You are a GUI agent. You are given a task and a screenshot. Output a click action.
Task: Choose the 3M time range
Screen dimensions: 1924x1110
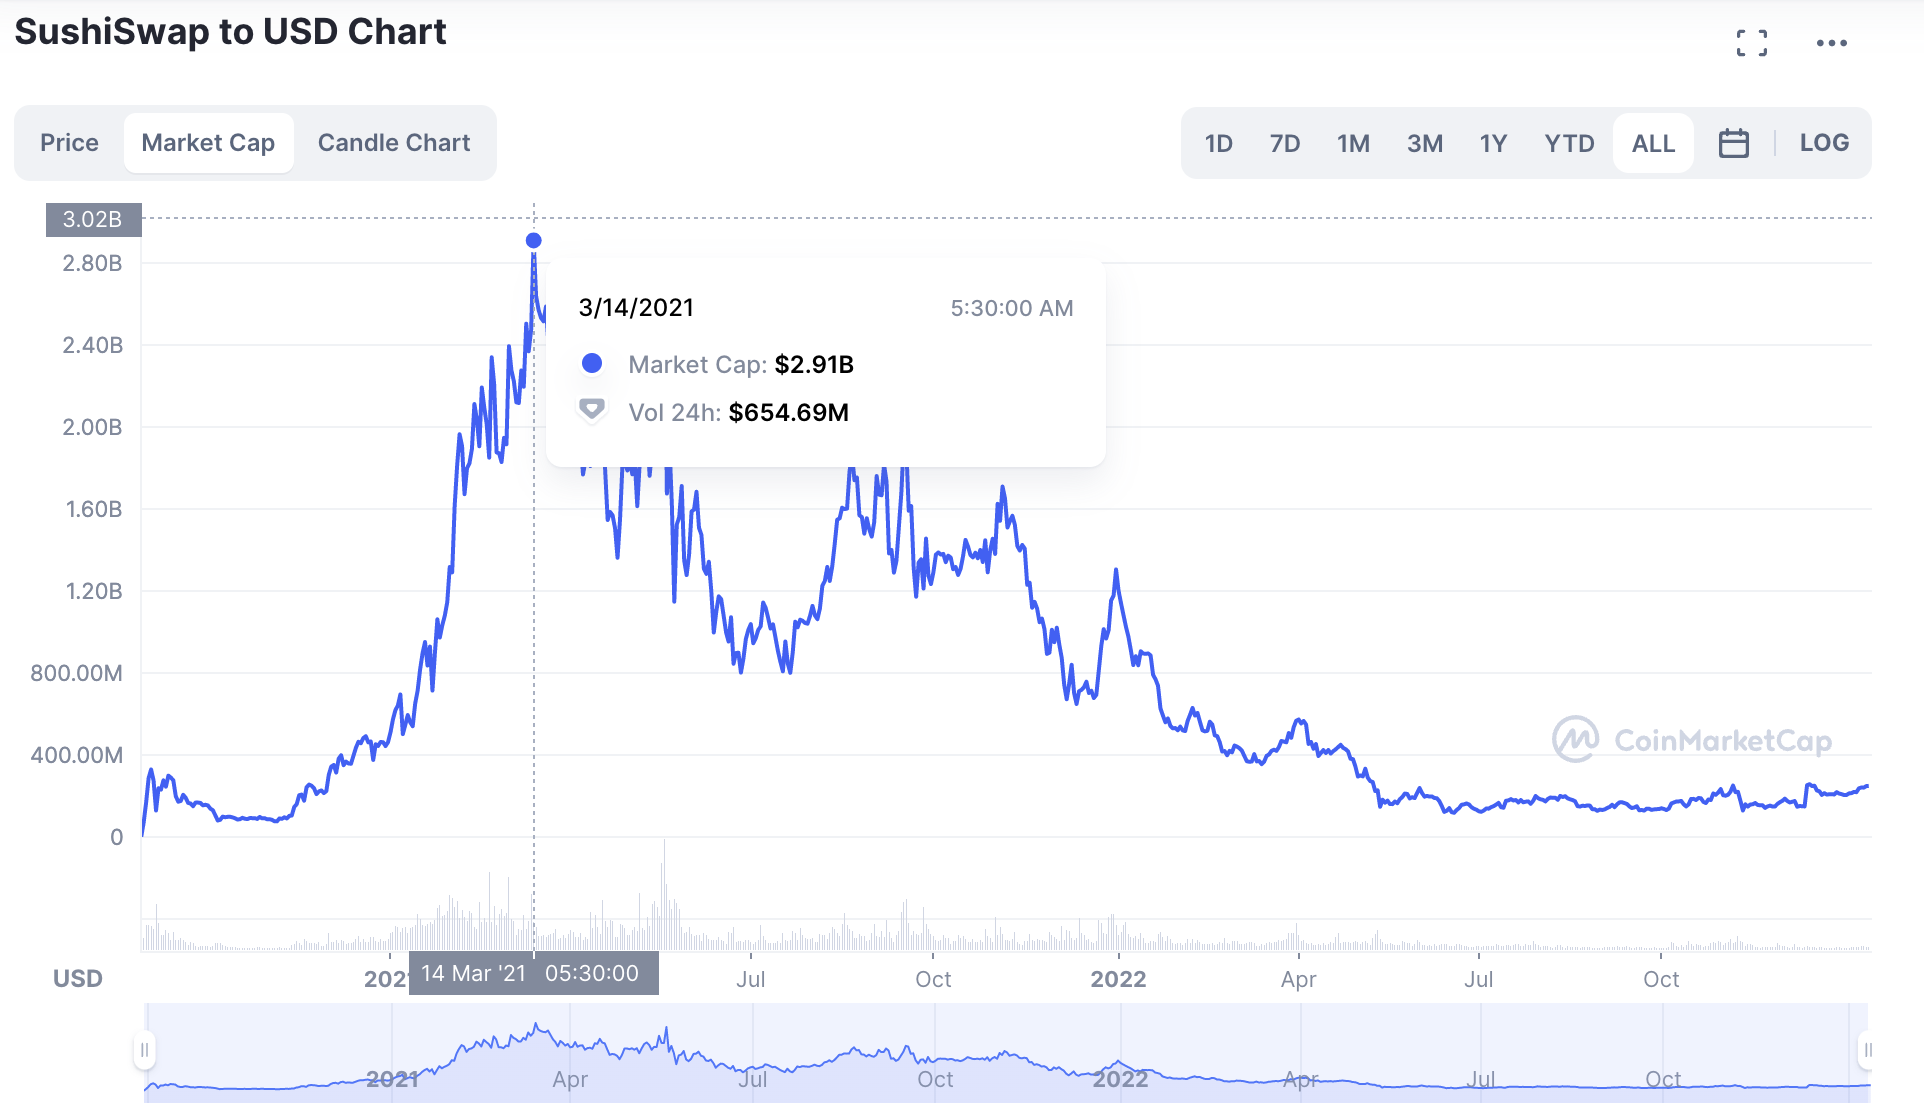coord(1425,143)
